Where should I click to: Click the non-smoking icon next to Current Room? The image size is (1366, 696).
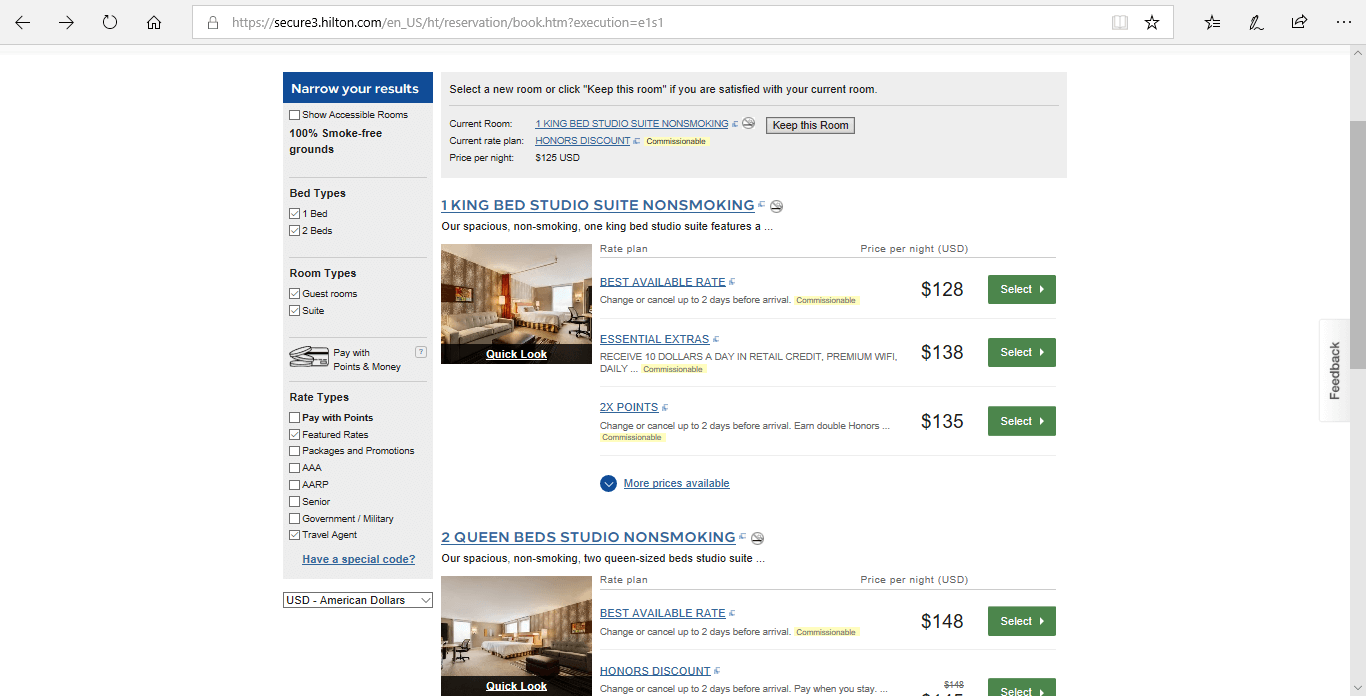click(x=748, y=123)
